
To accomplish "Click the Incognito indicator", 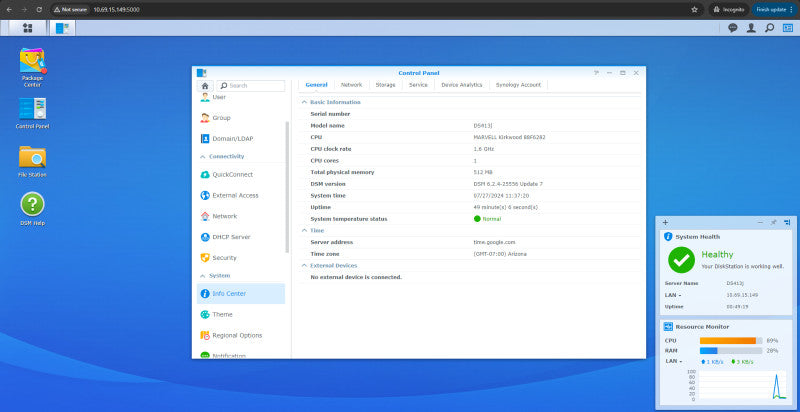I will tap(729, 9).
